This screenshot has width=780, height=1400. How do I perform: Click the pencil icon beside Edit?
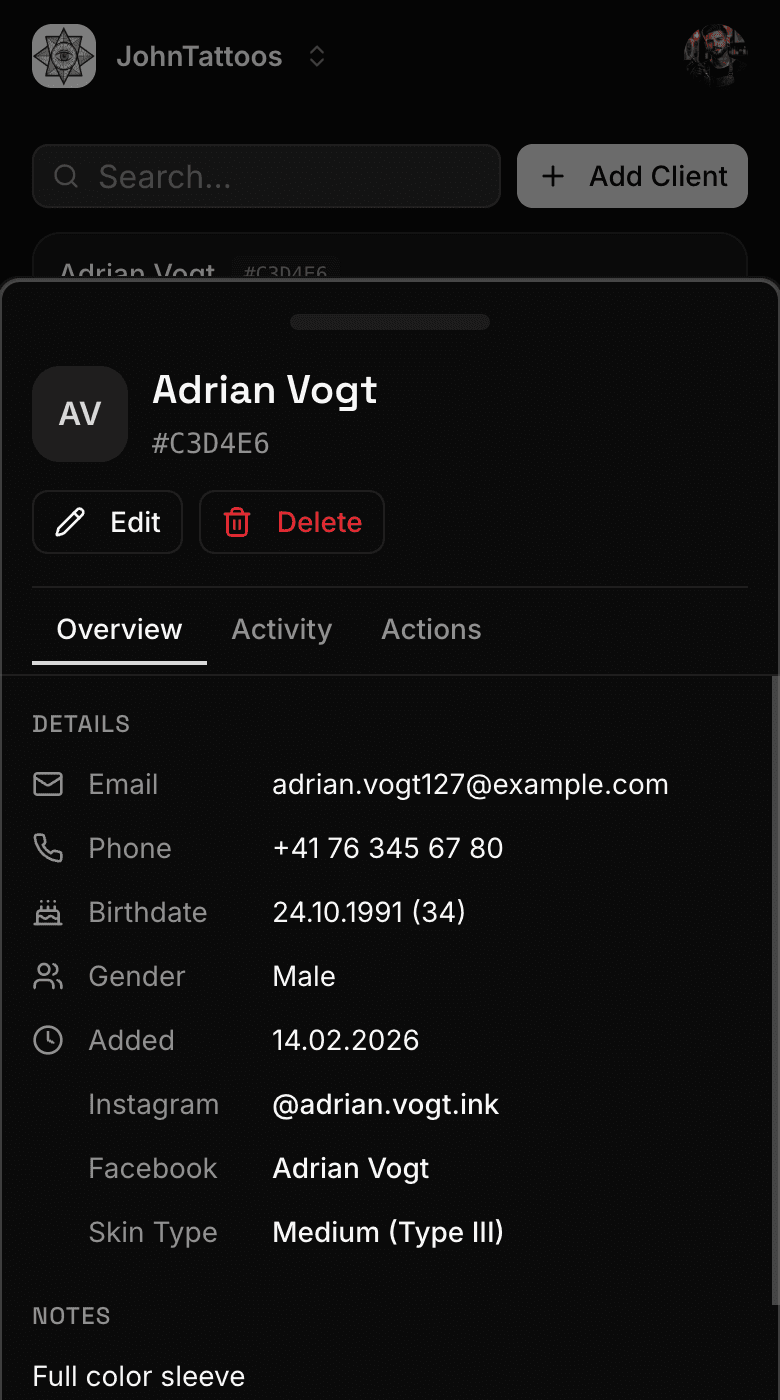70,522
